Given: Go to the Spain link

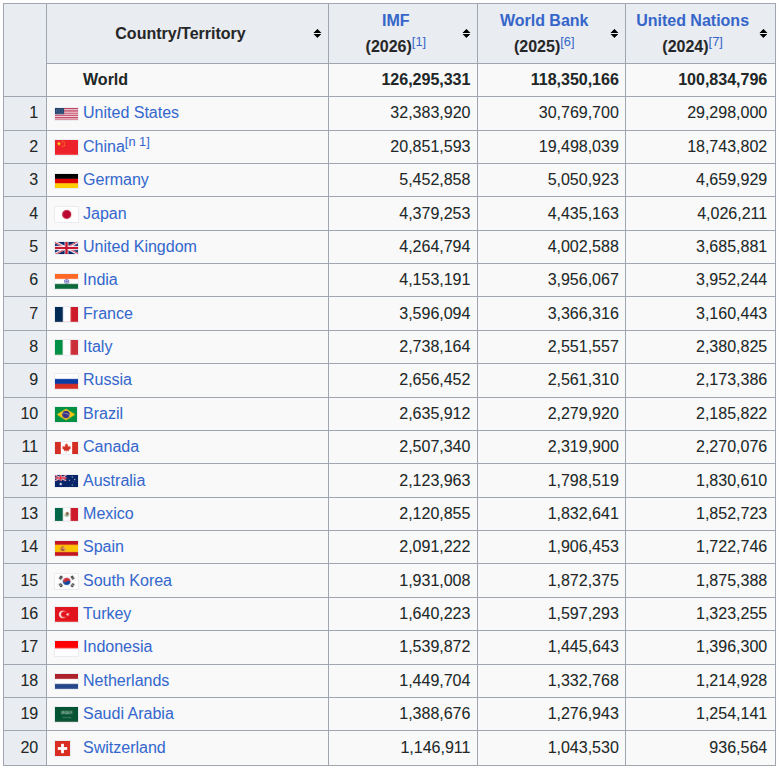Looking at the screenshot, I should click(x=104, y=547).
